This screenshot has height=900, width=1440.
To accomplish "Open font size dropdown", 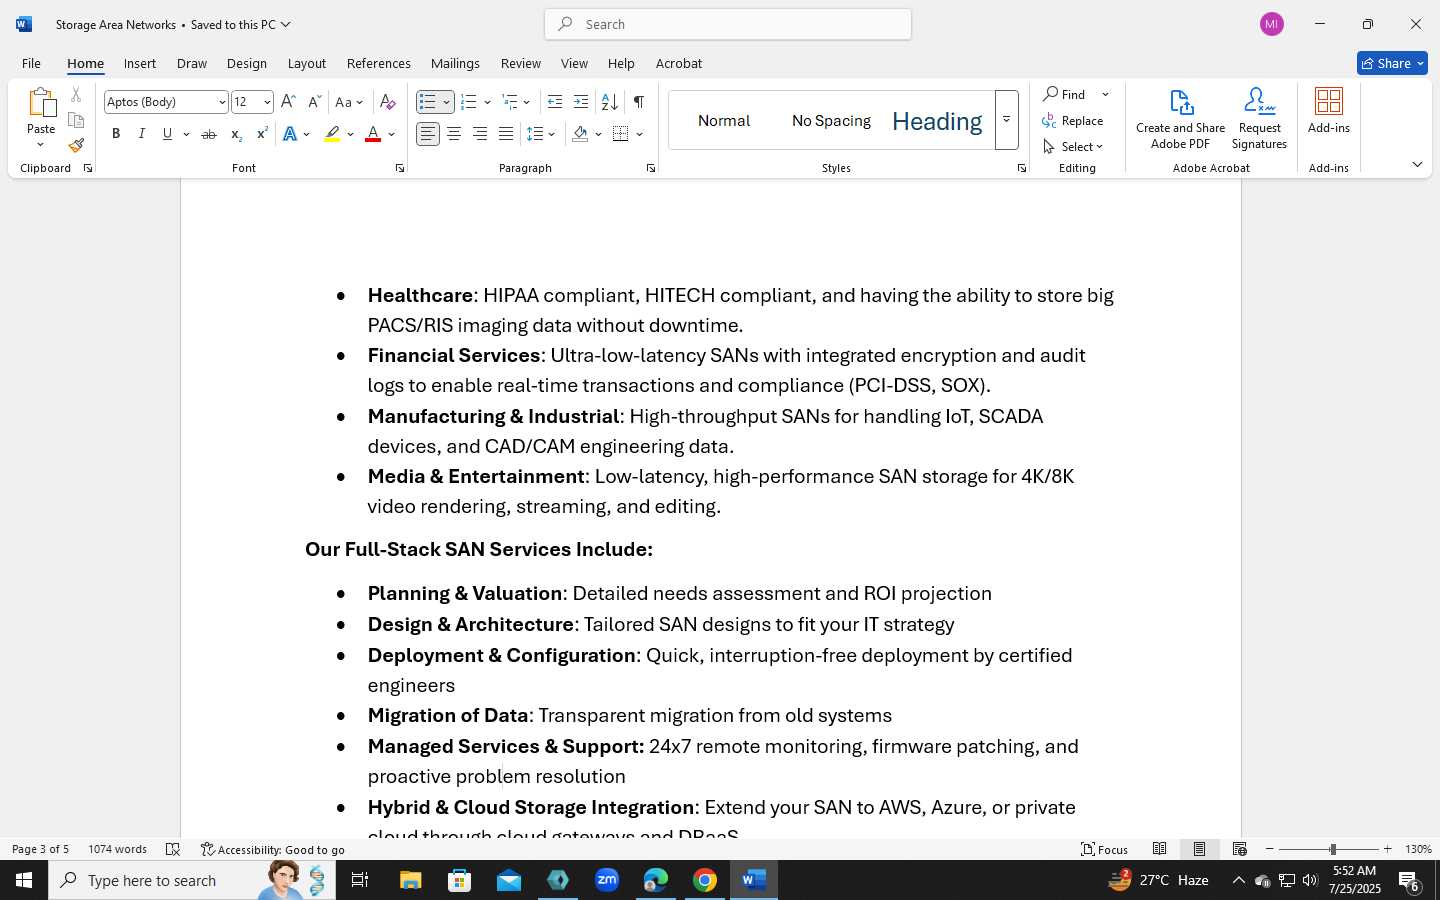I will (x=266, y=102).
